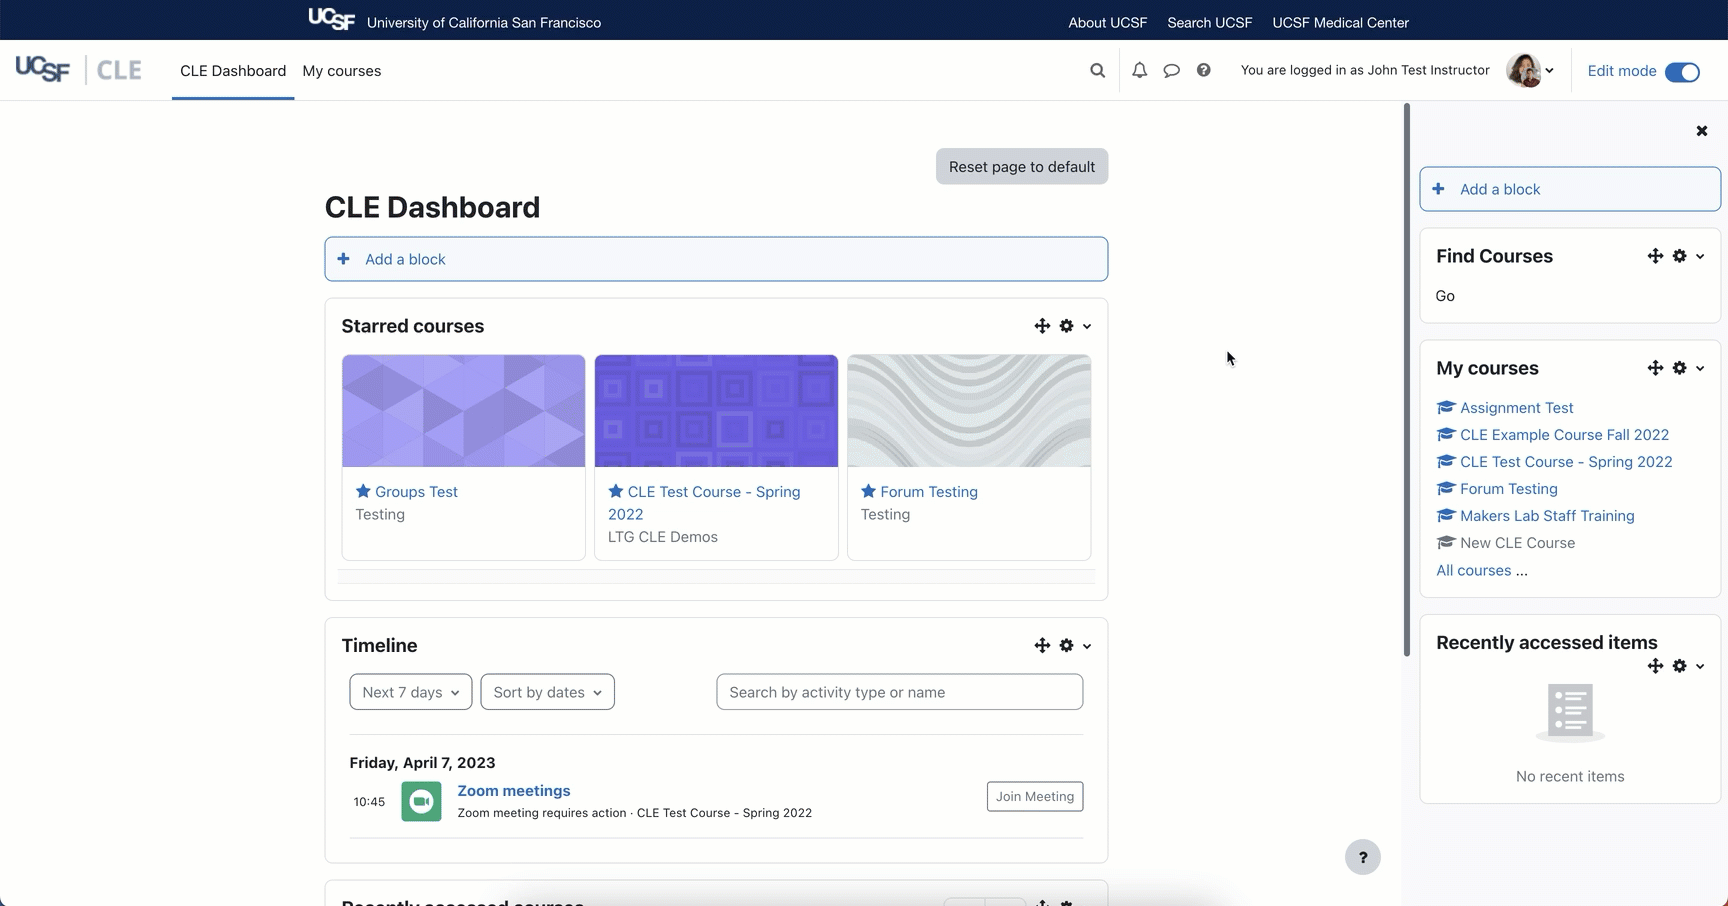Screen dimensions: 1728x906
Task: Click the floating help question mark button
Action: pos(1362,857)
